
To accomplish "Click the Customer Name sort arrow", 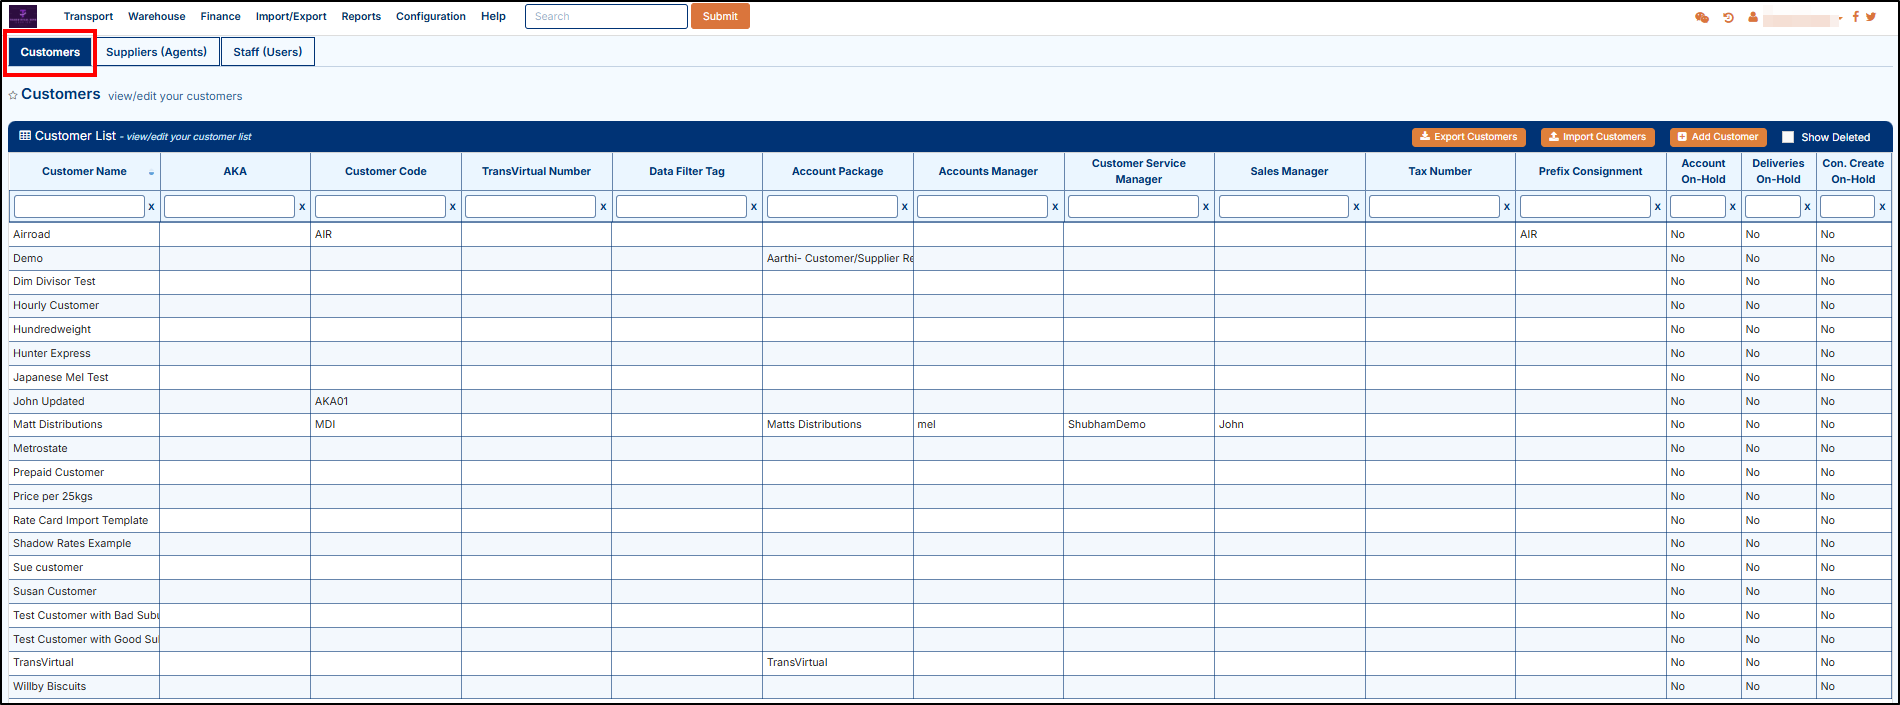I will pyautogui.click(x=151, y=173).
